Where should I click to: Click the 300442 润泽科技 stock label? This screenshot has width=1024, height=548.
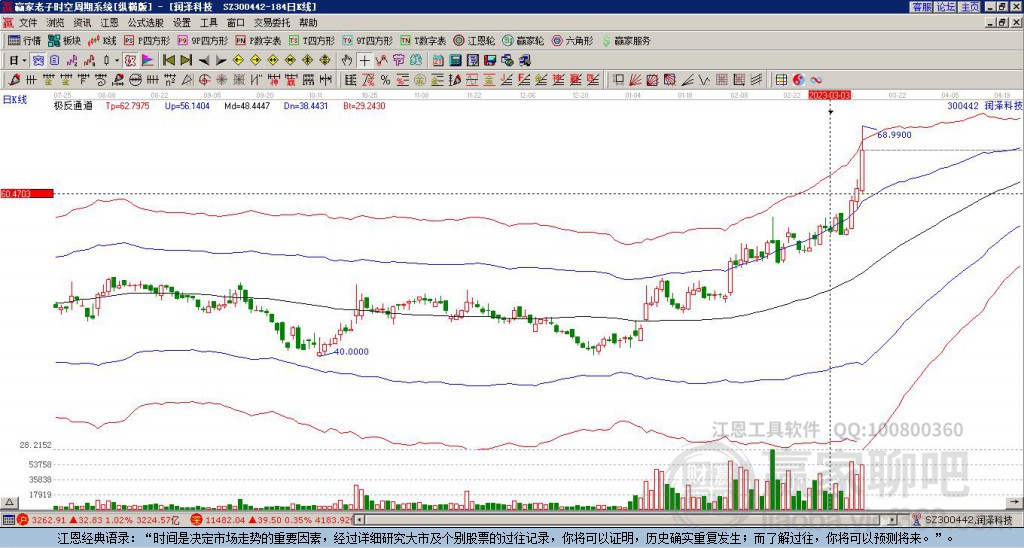985,106
